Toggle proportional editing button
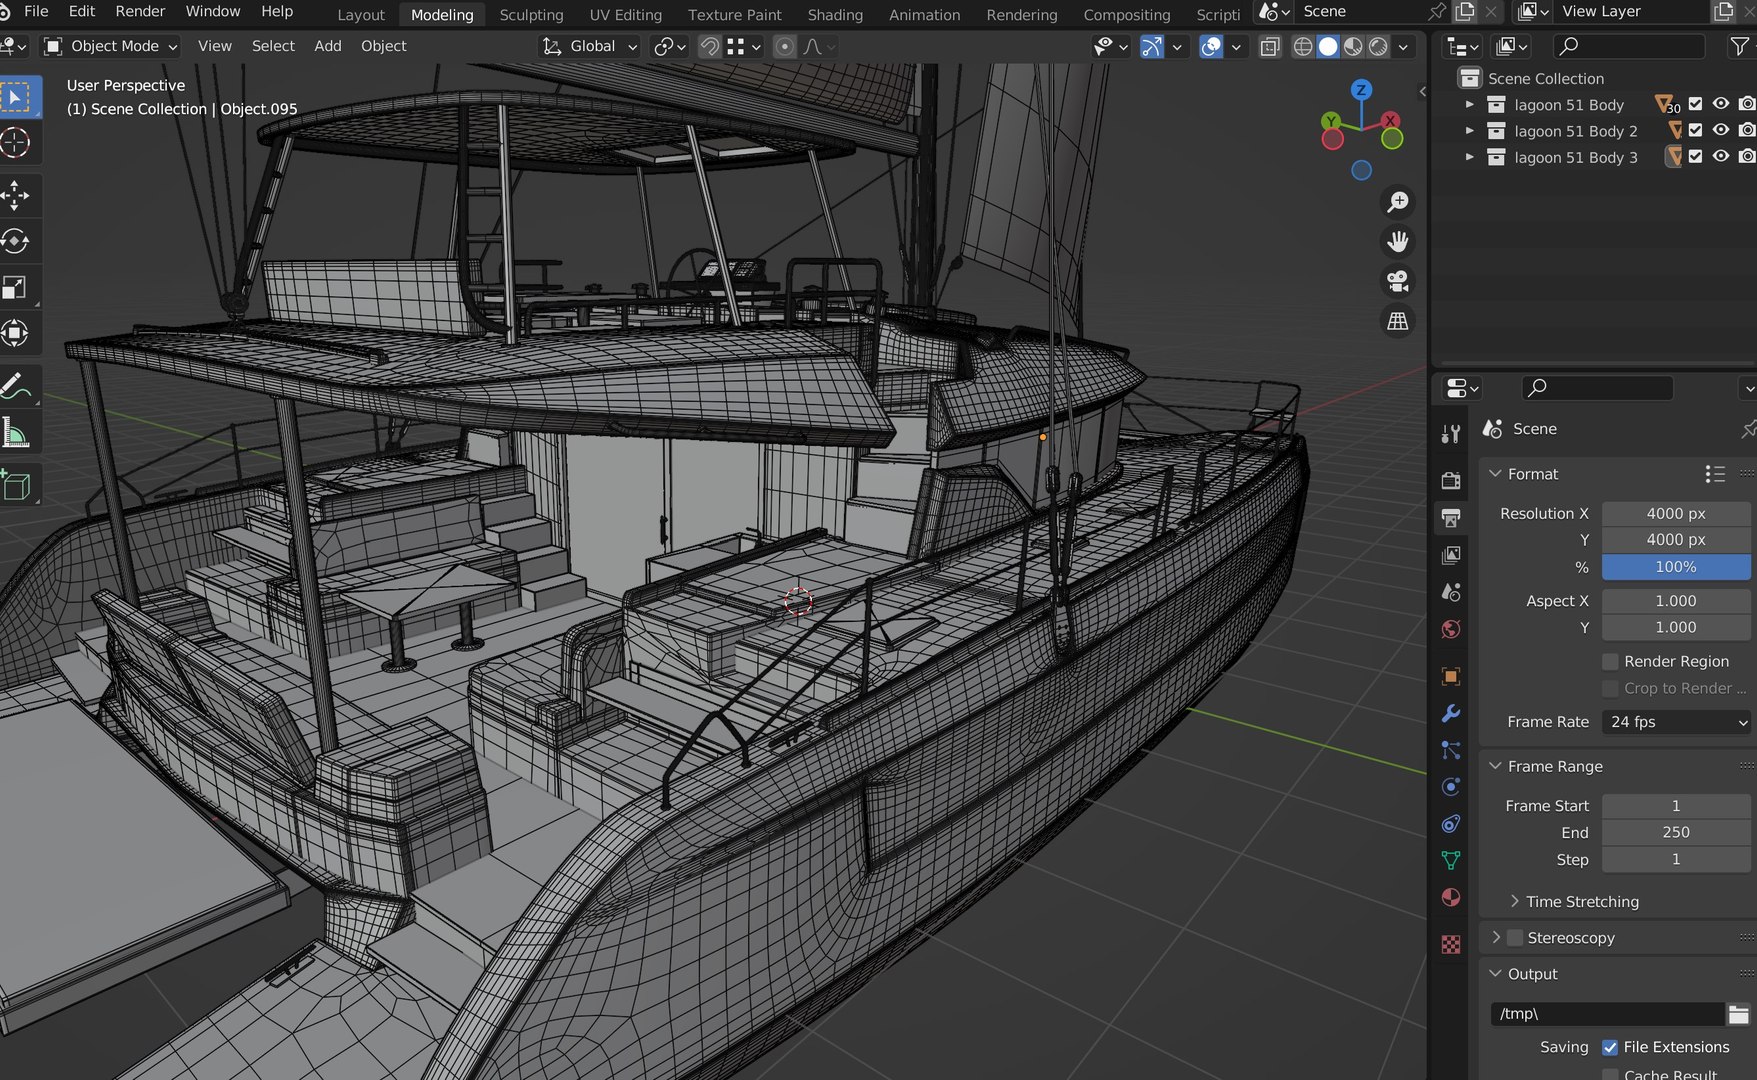1757x1080 pixels. click(x=785, y=46)
